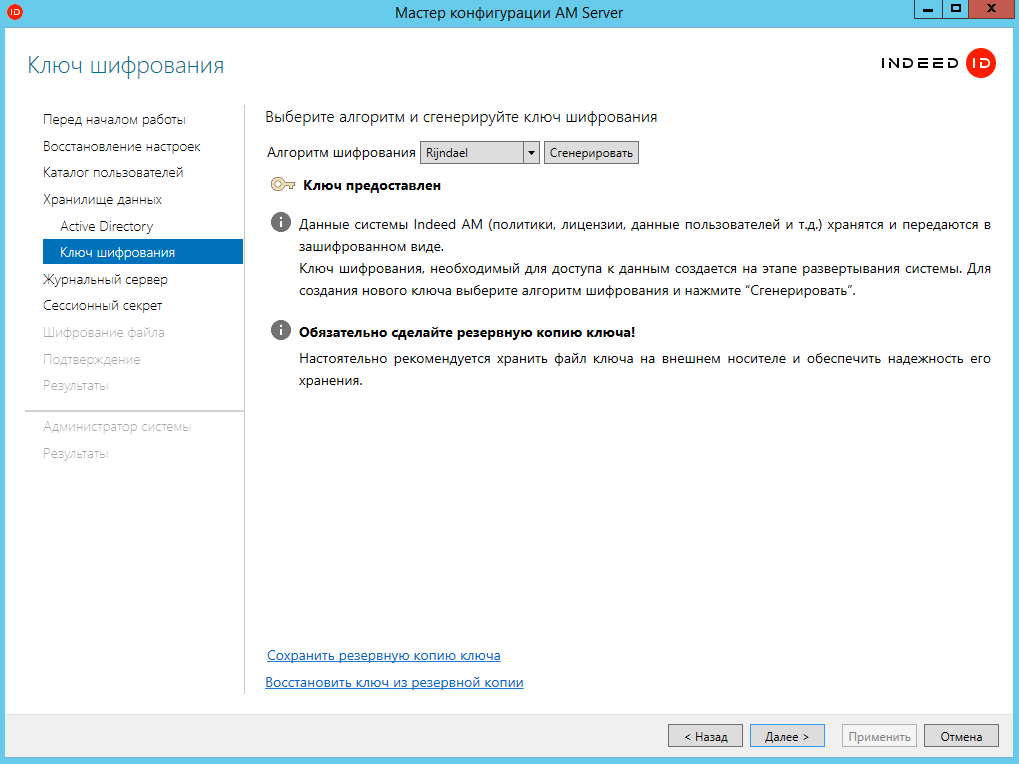Click Восстановить ключ из резервной копии link
Screen dimensions: 1019x764
pyautogui.click(x=394, y=683)
